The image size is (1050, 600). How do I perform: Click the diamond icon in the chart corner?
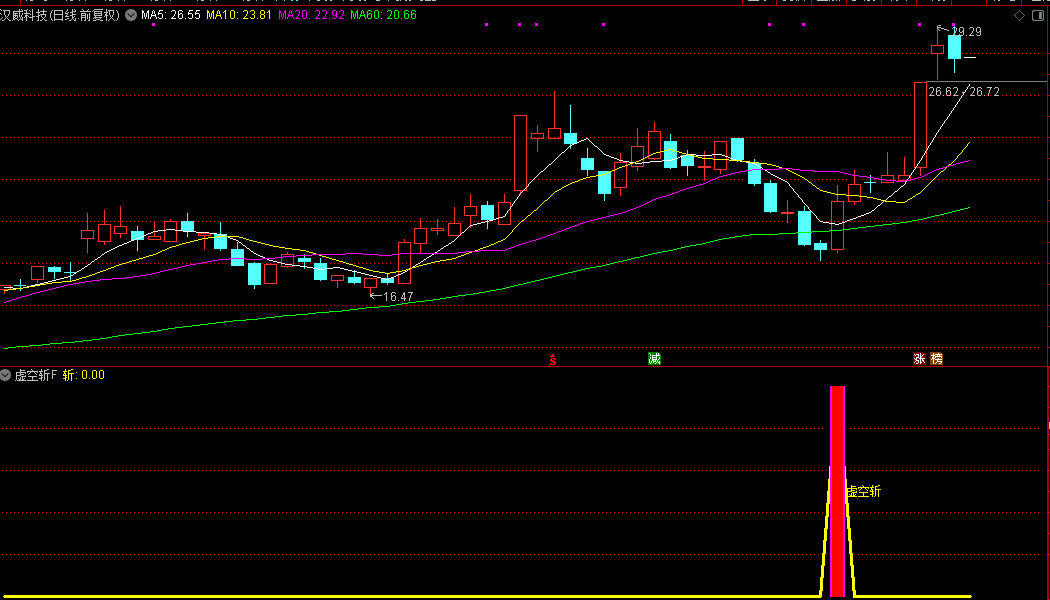(1019, 15)
